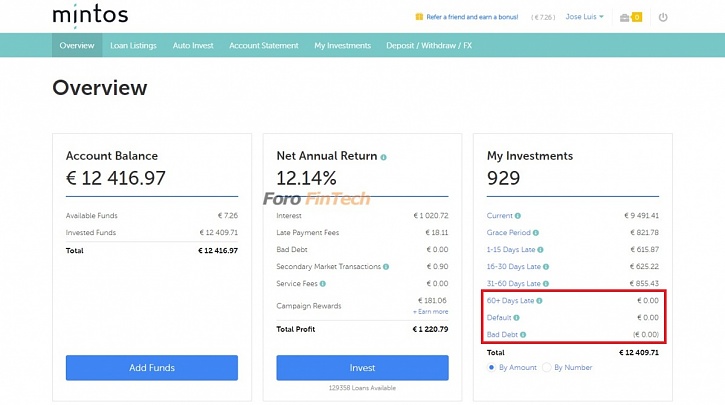Click info icon next to Service Fees
725x405 pixels.
pos(323,284)
